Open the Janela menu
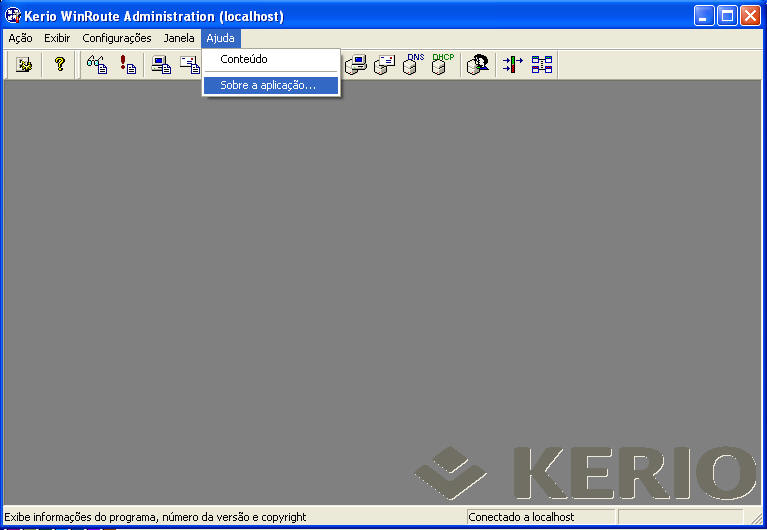 [x=179, y=38]
